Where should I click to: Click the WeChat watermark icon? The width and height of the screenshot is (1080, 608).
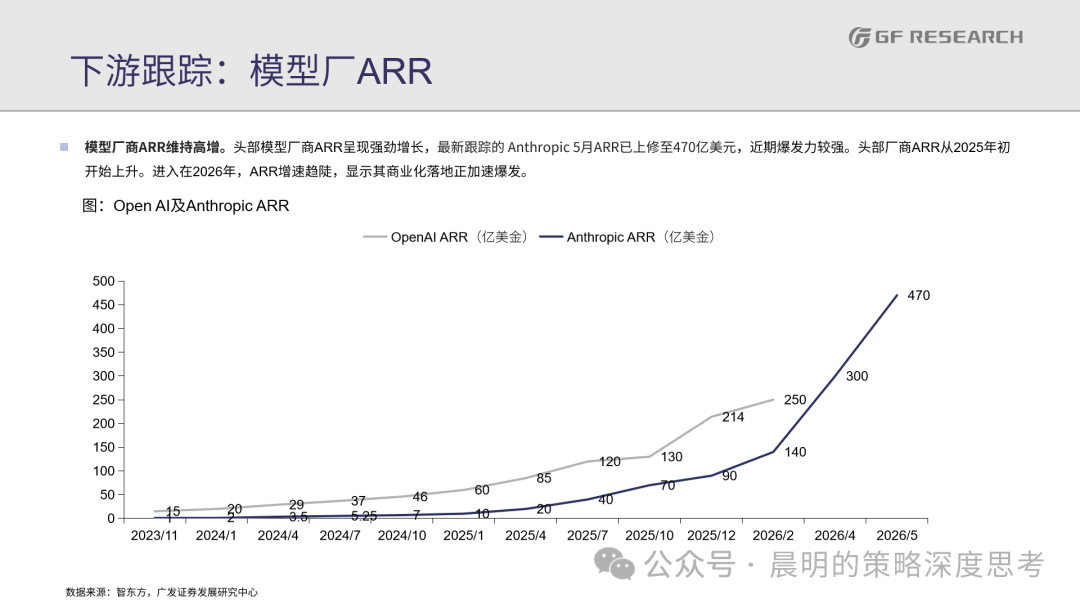point(614,564)
